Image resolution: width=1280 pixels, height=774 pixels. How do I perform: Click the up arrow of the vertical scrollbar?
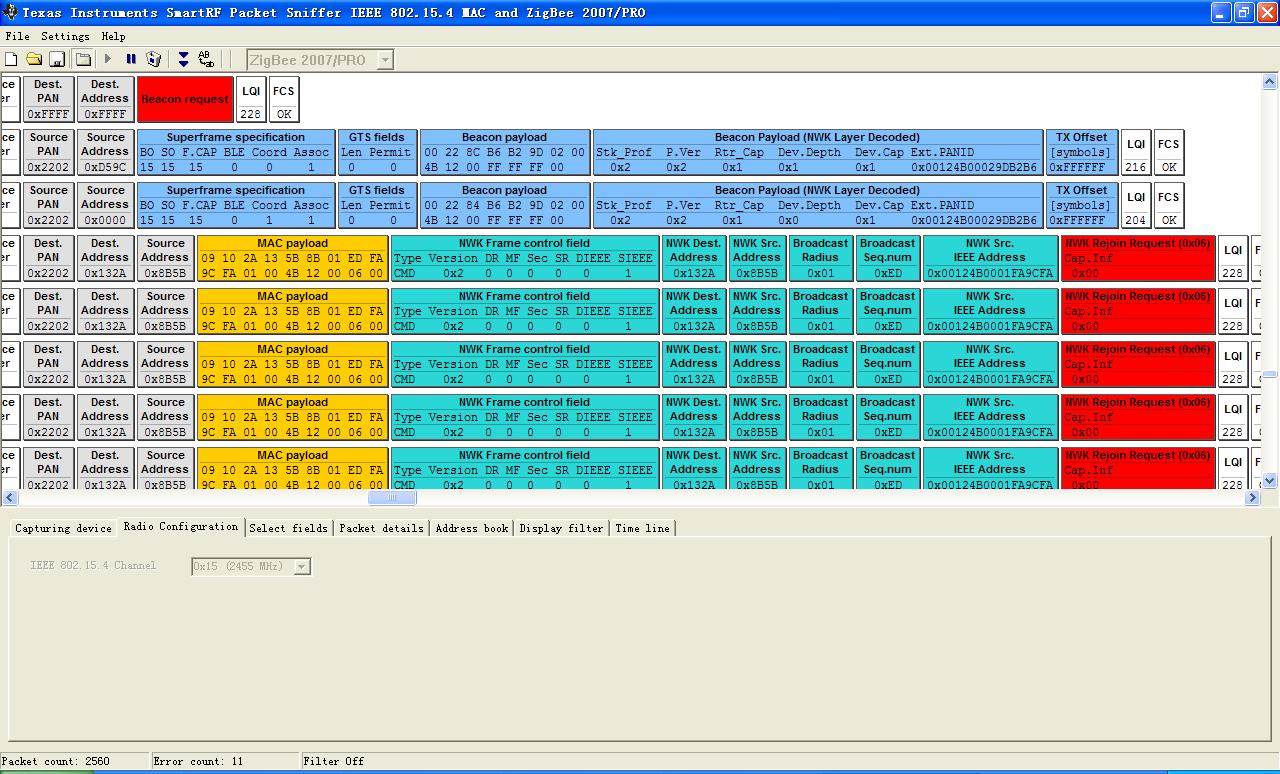[1270, 80]
